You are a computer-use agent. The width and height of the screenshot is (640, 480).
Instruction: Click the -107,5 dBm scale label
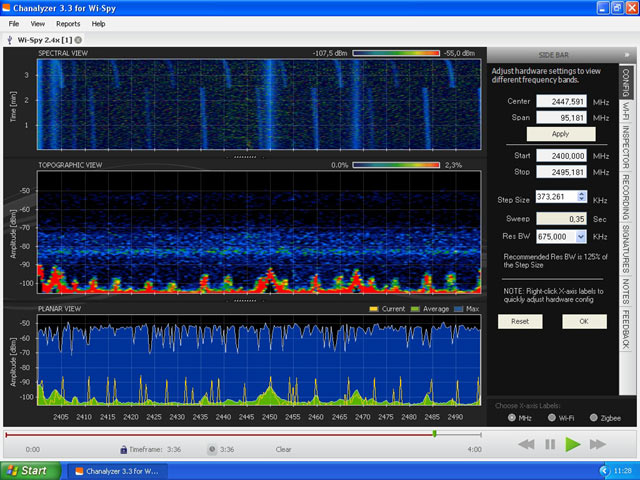(330, 53)
